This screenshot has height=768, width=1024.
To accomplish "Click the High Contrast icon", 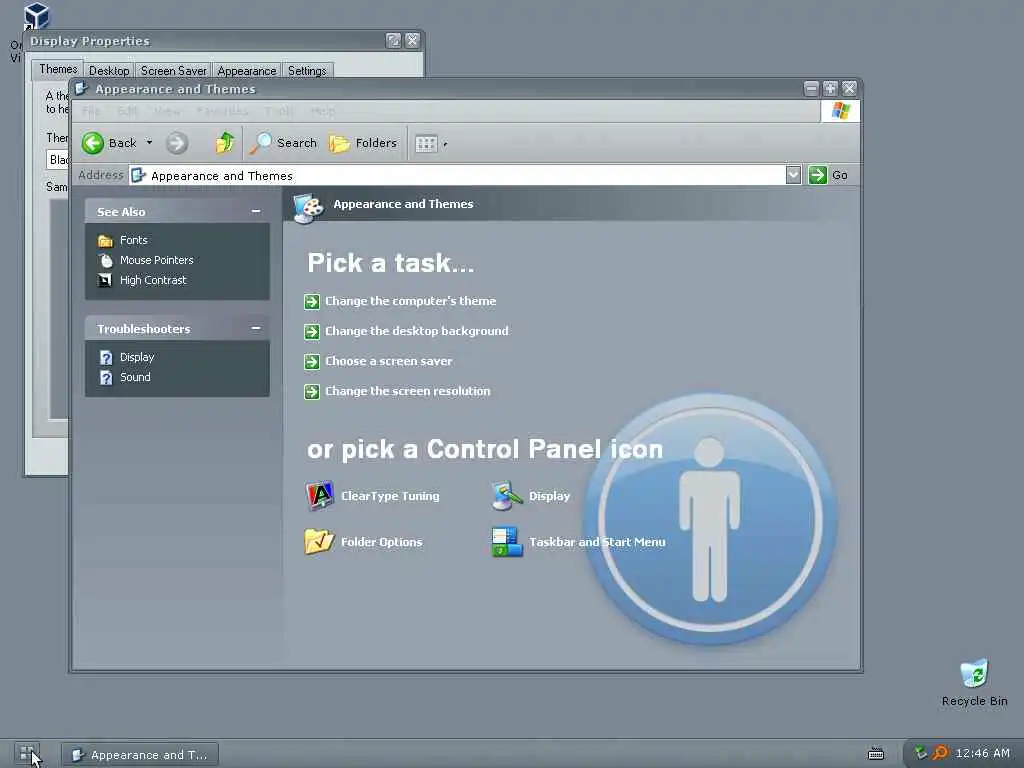I will pos(104,280).
